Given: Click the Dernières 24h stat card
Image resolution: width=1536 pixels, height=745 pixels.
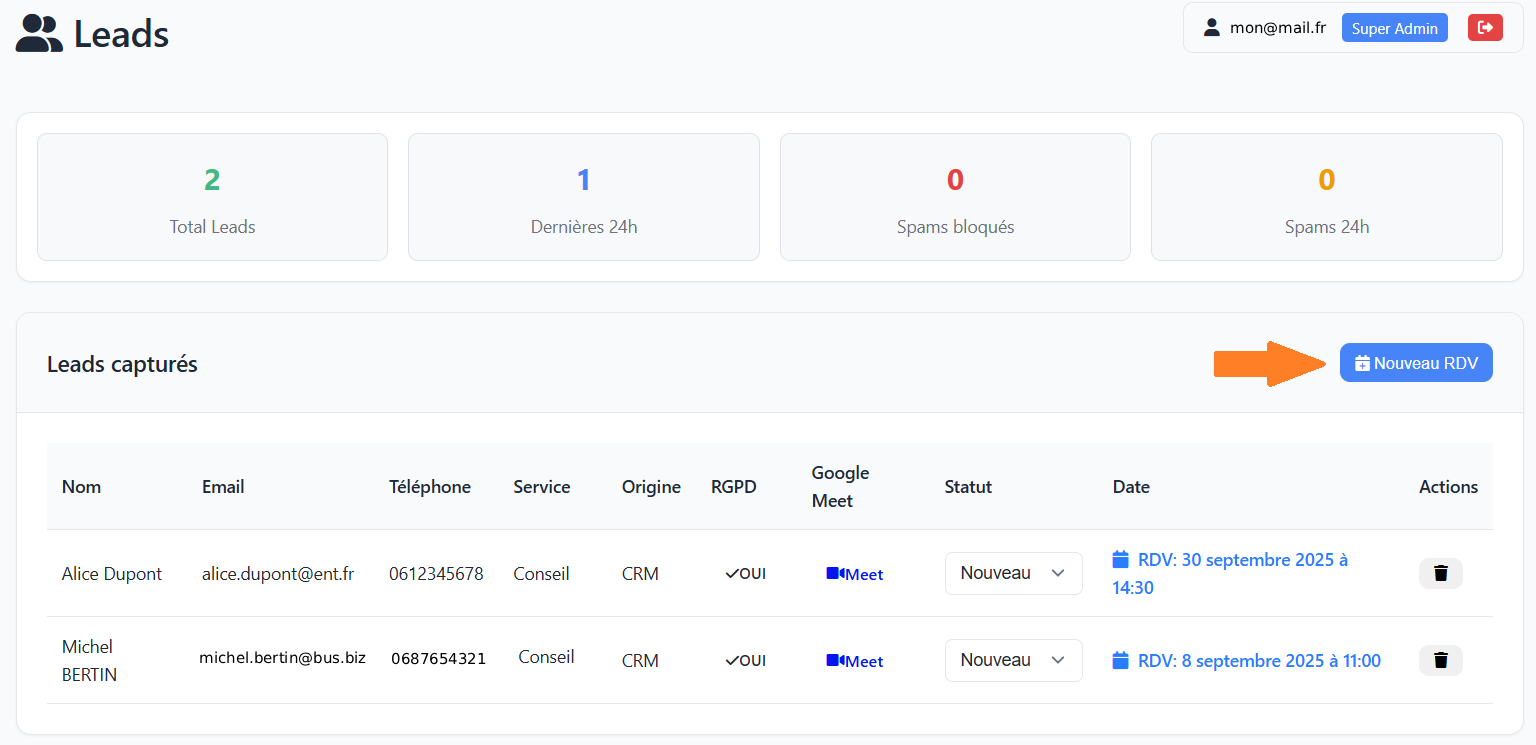Looking at the screenshot, I should click(x=584, y=197).
